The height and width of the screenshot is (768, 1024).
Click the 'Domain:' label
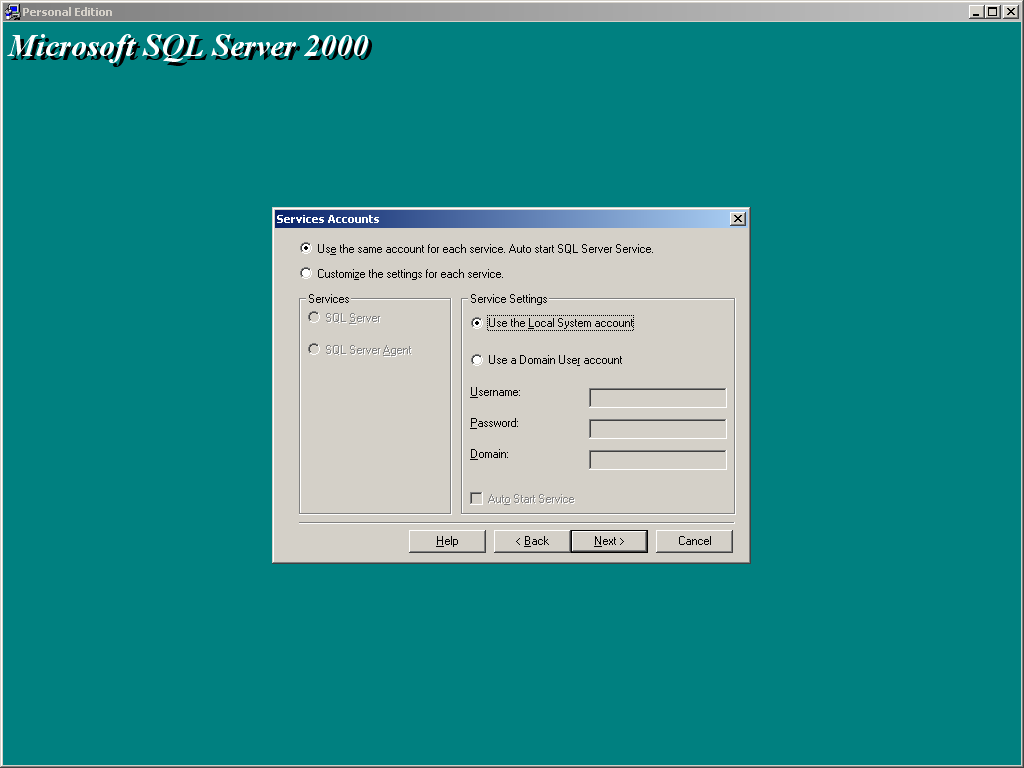tap(489, 453)
